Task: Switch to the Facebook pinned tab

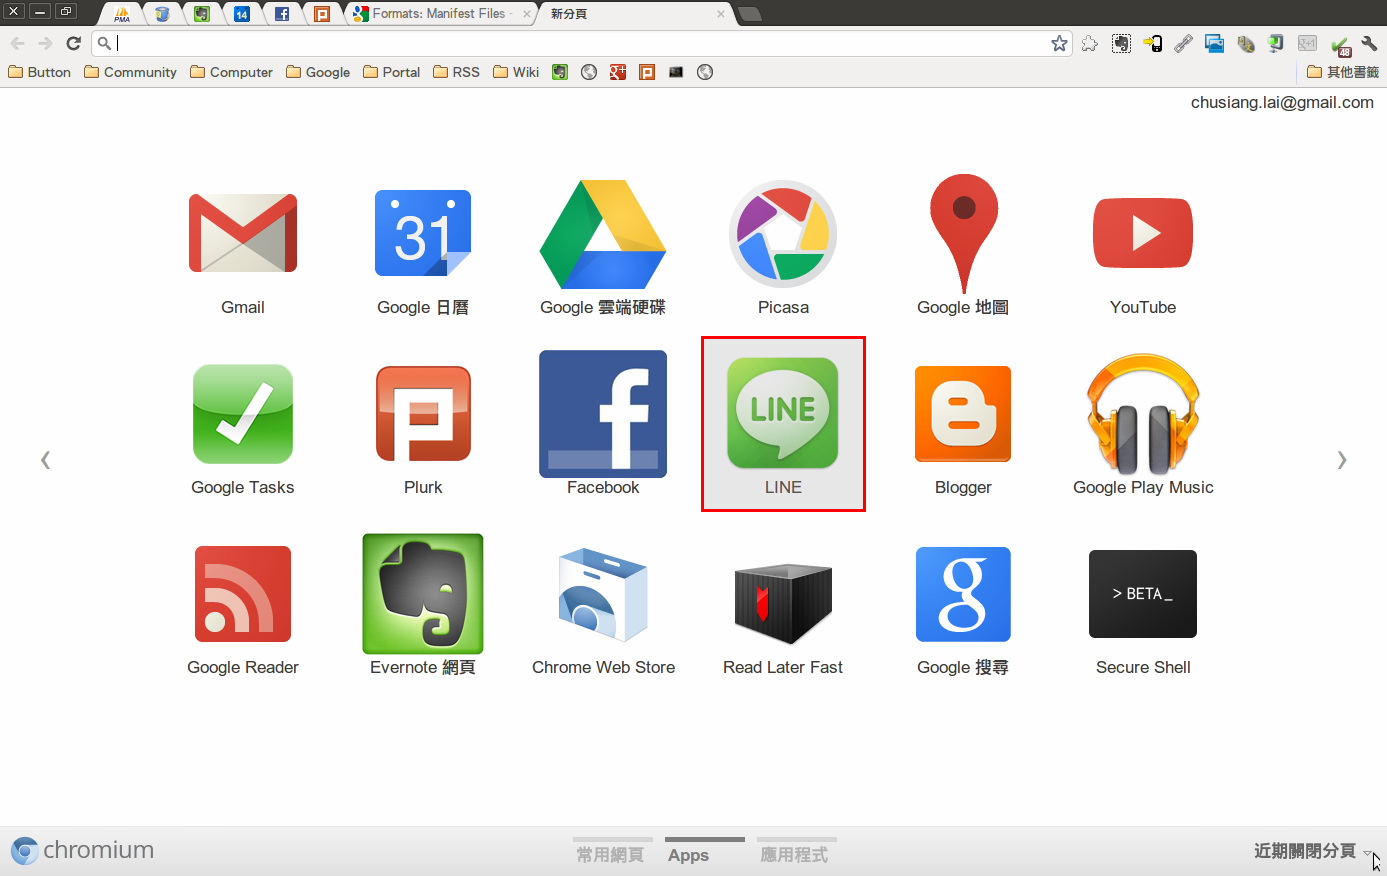Action: point(282,14)
